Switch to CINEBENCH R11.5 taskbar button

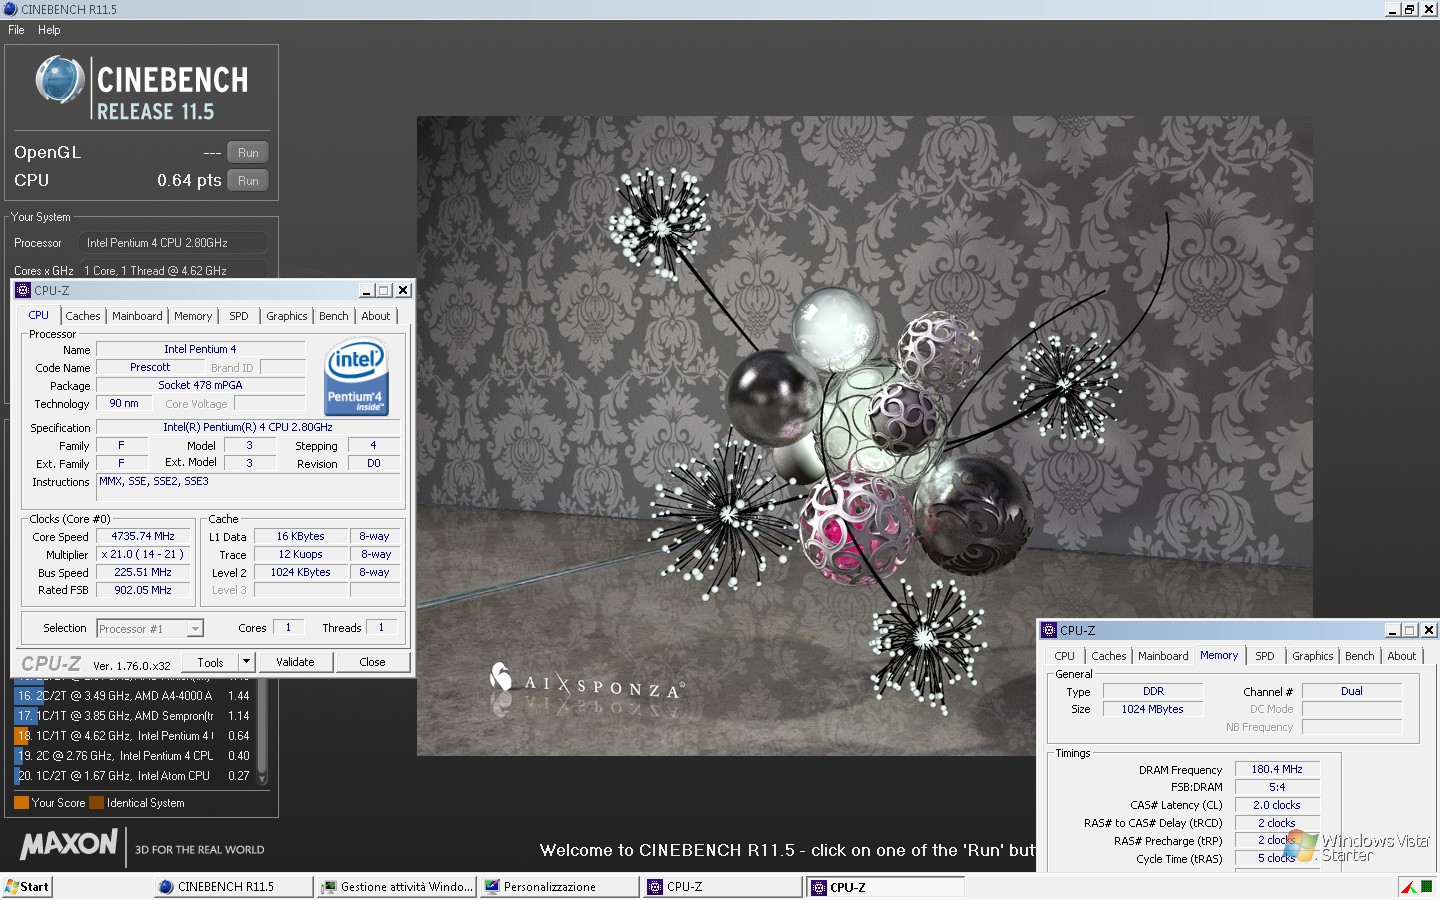[x=233, y=887]
